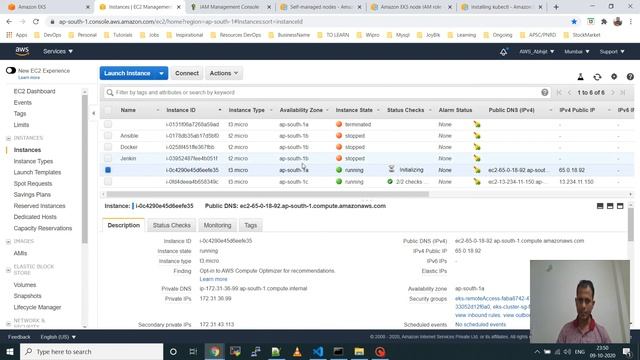The height and width of the screenshot is (360, 640).
Task: Open VLC media player from taskbar
Action: (x=297, y=351)
